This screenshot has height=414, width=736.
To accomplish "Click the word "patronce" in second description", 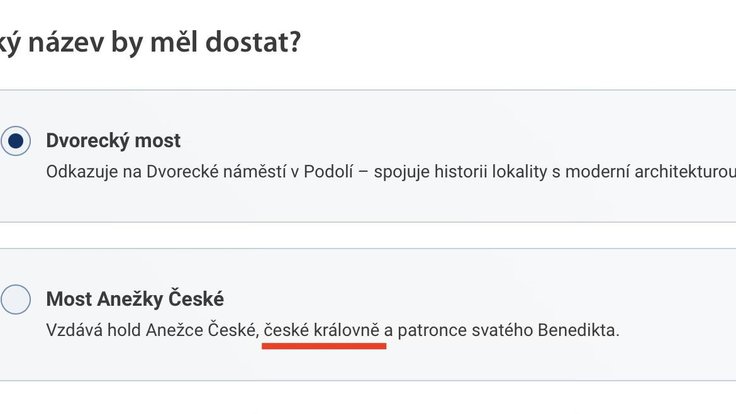I will point(429,328).
